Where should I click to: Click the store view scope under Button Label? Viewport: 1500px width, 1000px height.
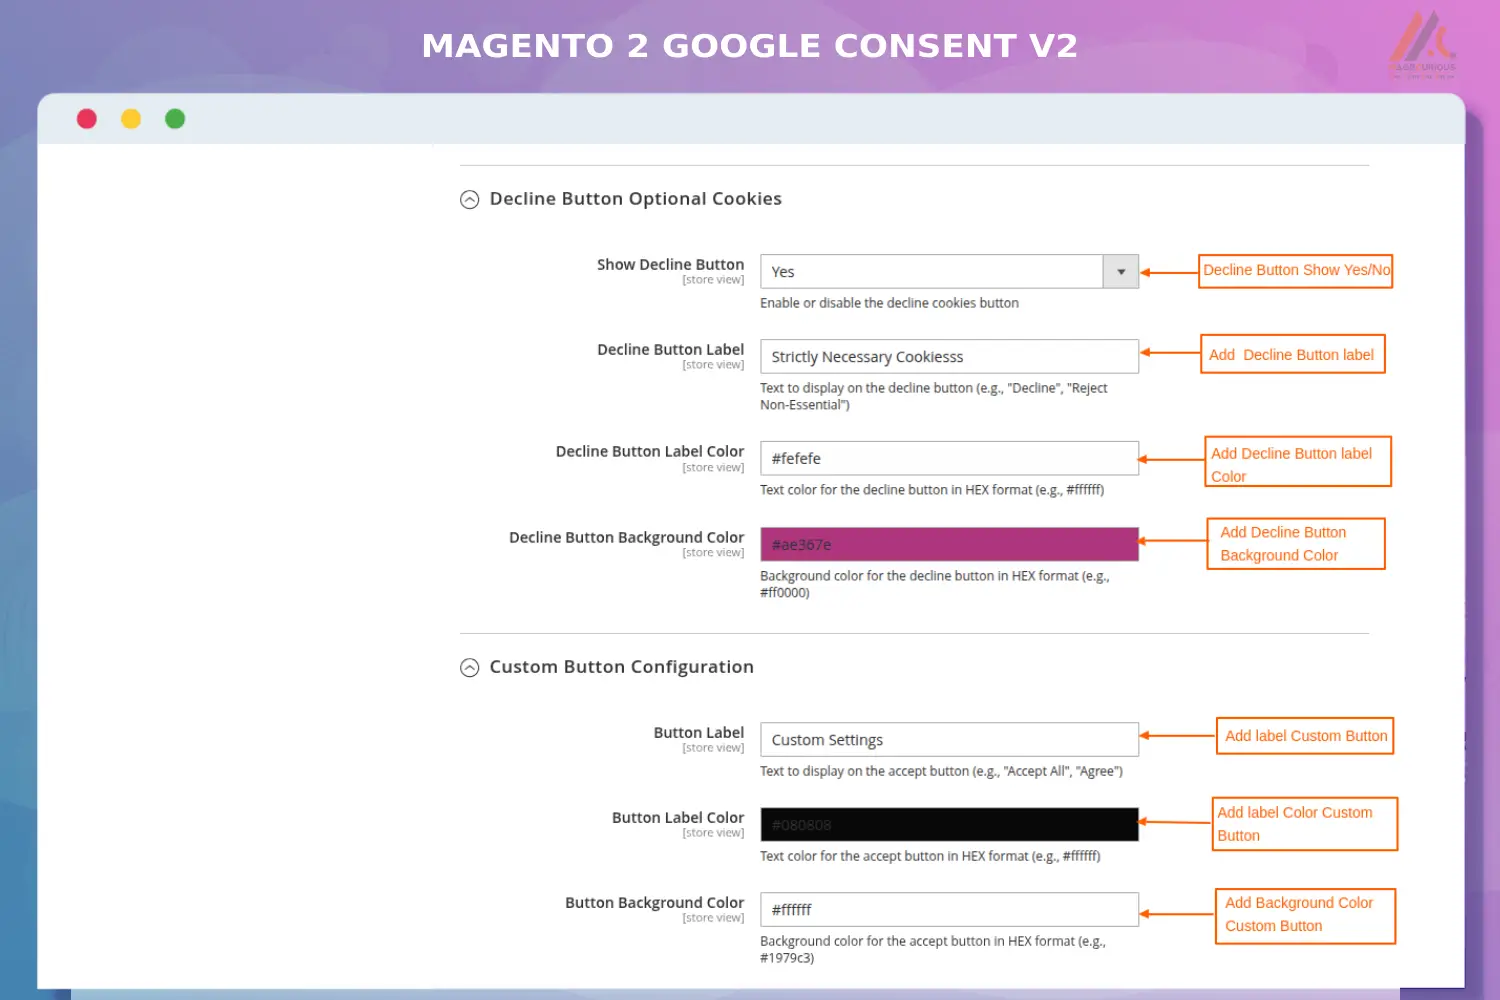(713, 747)
